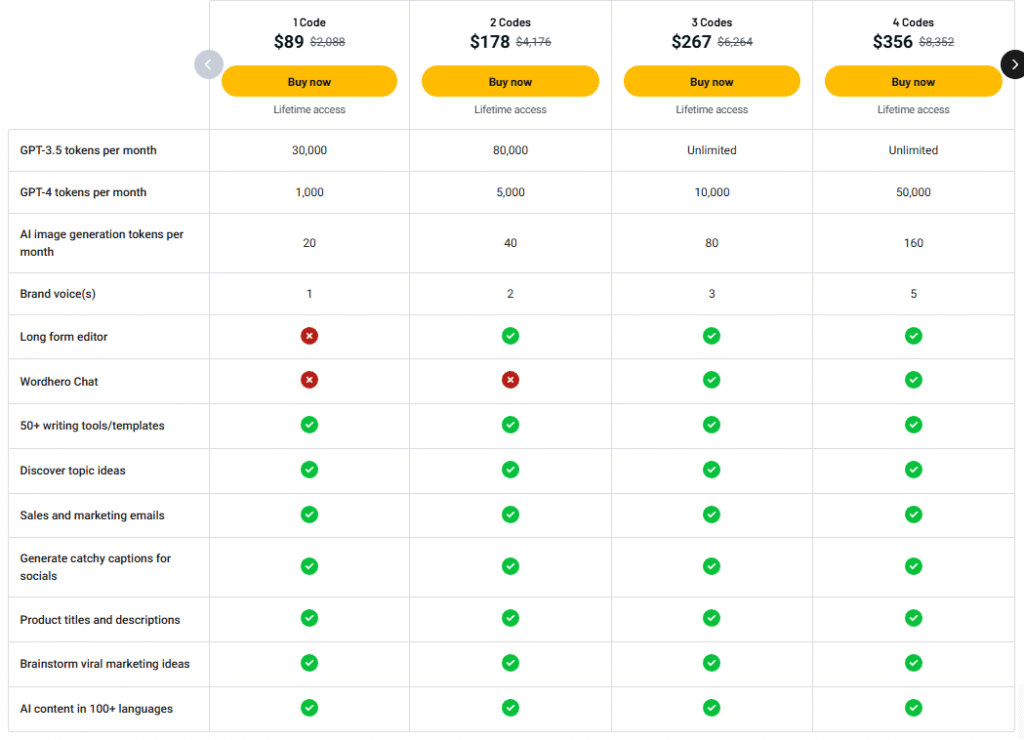Click Unlimited GPT-3.5 value under 3 Codes
The image size is (1024, 740).
point(711,150)
